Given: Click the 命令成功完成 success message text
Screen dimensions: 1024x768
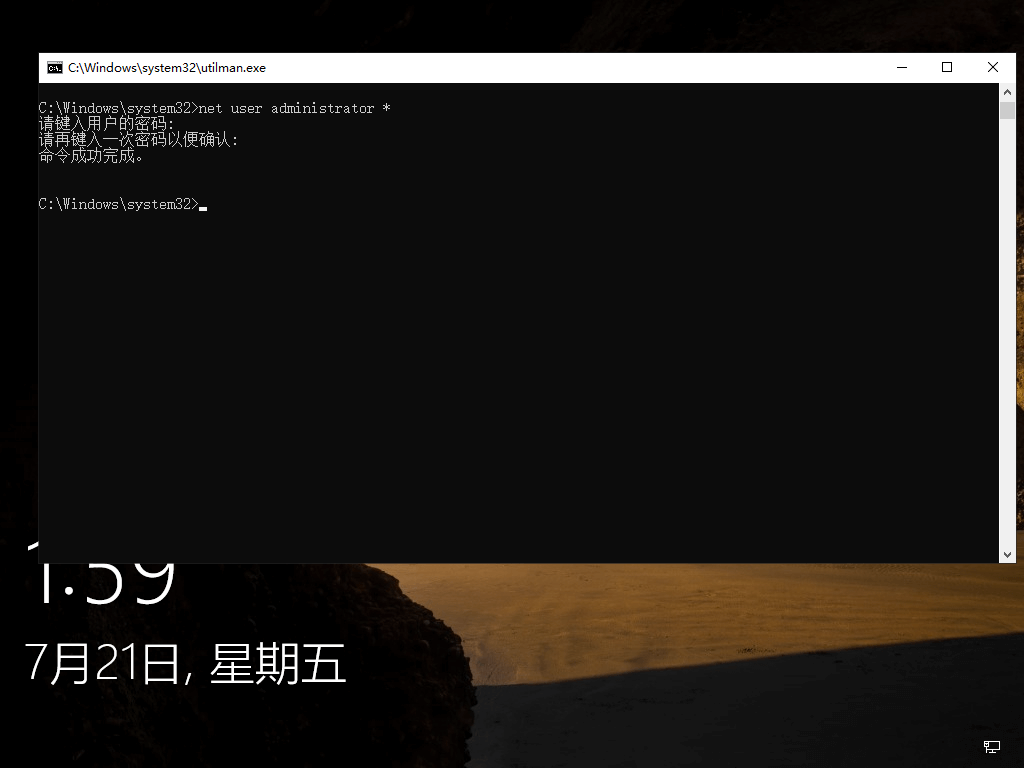Looking at the screenshot, I should (x=90, y=156).
